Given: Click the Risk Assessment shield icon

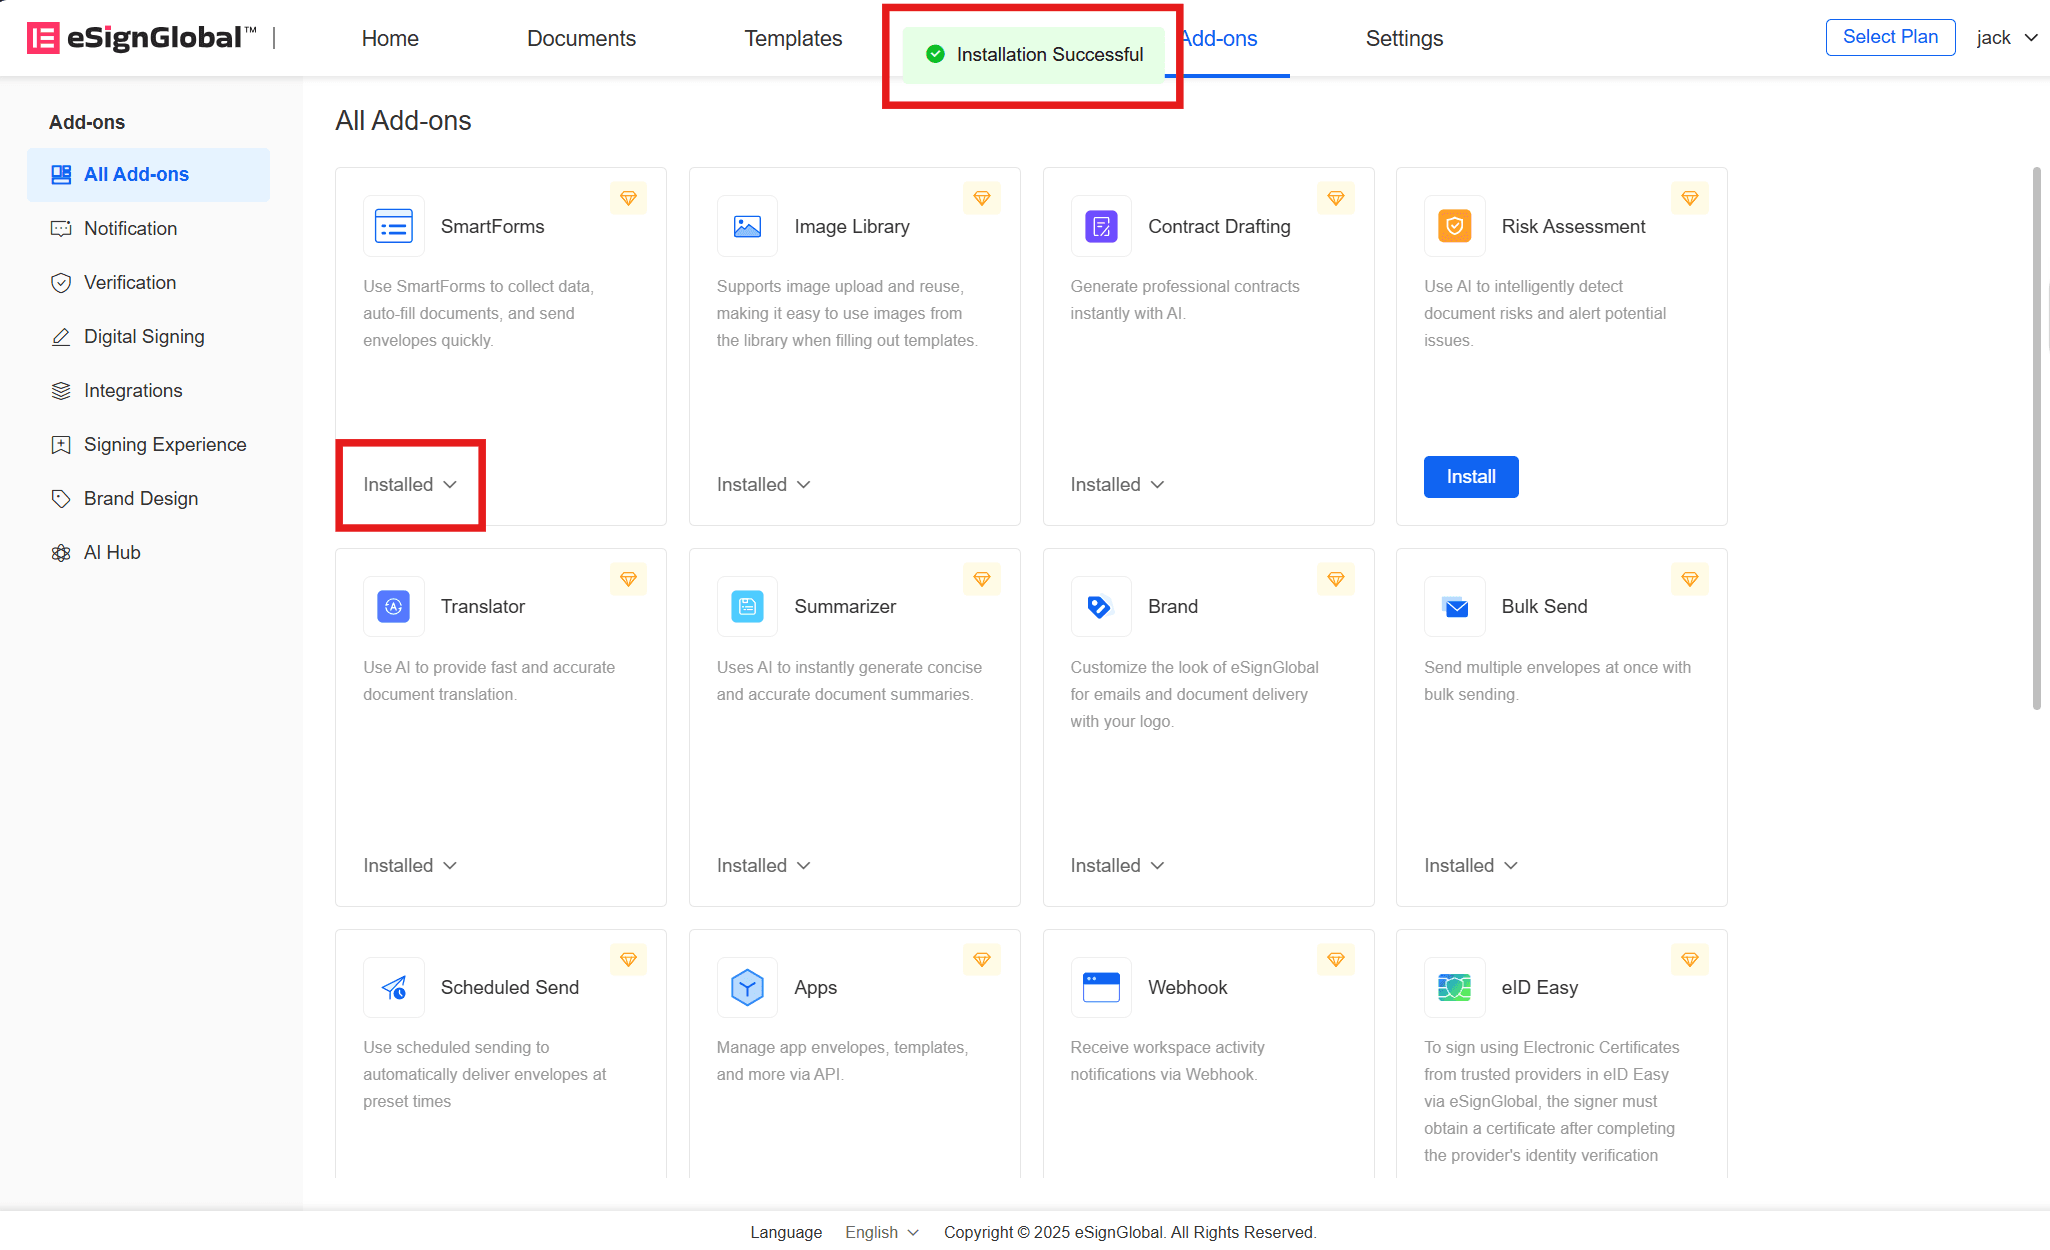Looking at the screenshot, I should pyautogui.click(x=1454, y=226).
